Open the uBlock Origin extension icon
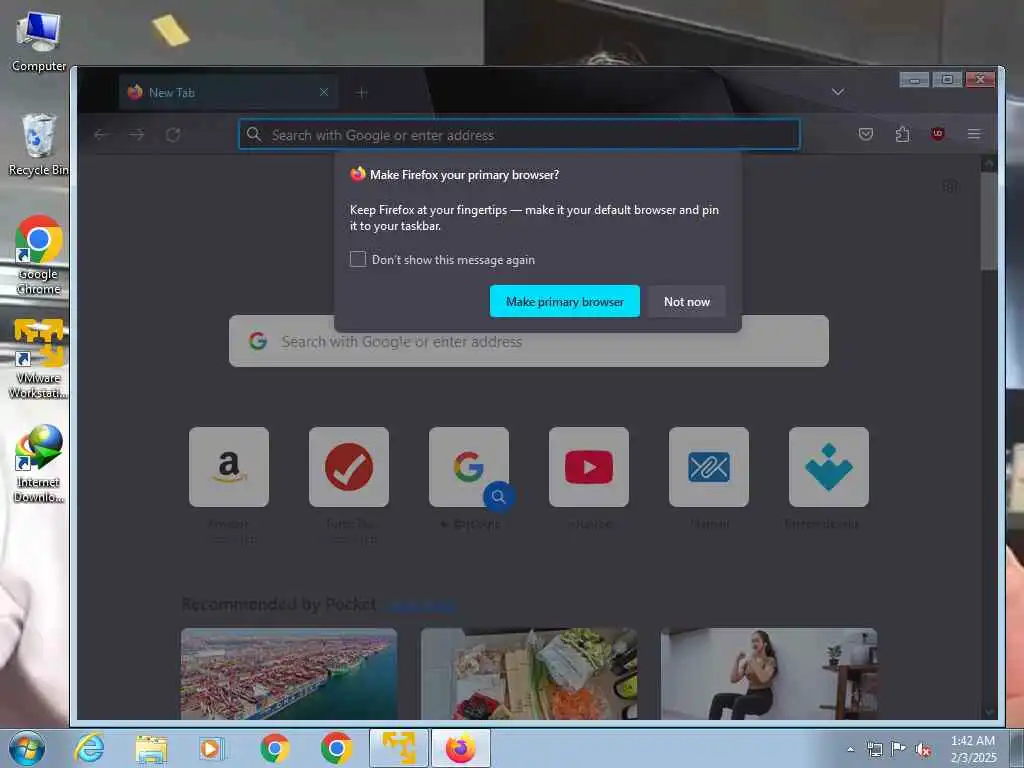This screenshot has width=1024, height=768. tap(938, 134)
